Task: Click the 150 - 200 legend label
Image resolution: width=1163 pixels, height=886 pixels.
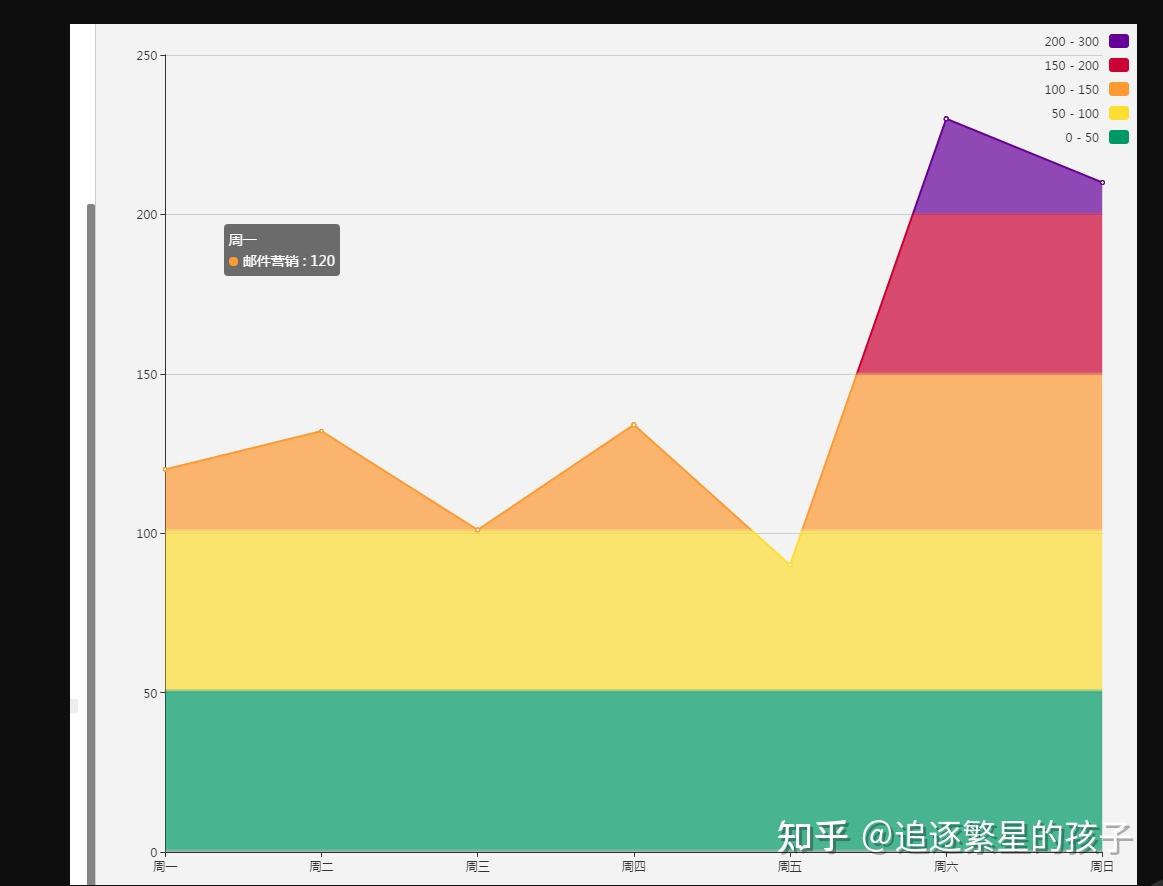Action: tap(1071, 65)
